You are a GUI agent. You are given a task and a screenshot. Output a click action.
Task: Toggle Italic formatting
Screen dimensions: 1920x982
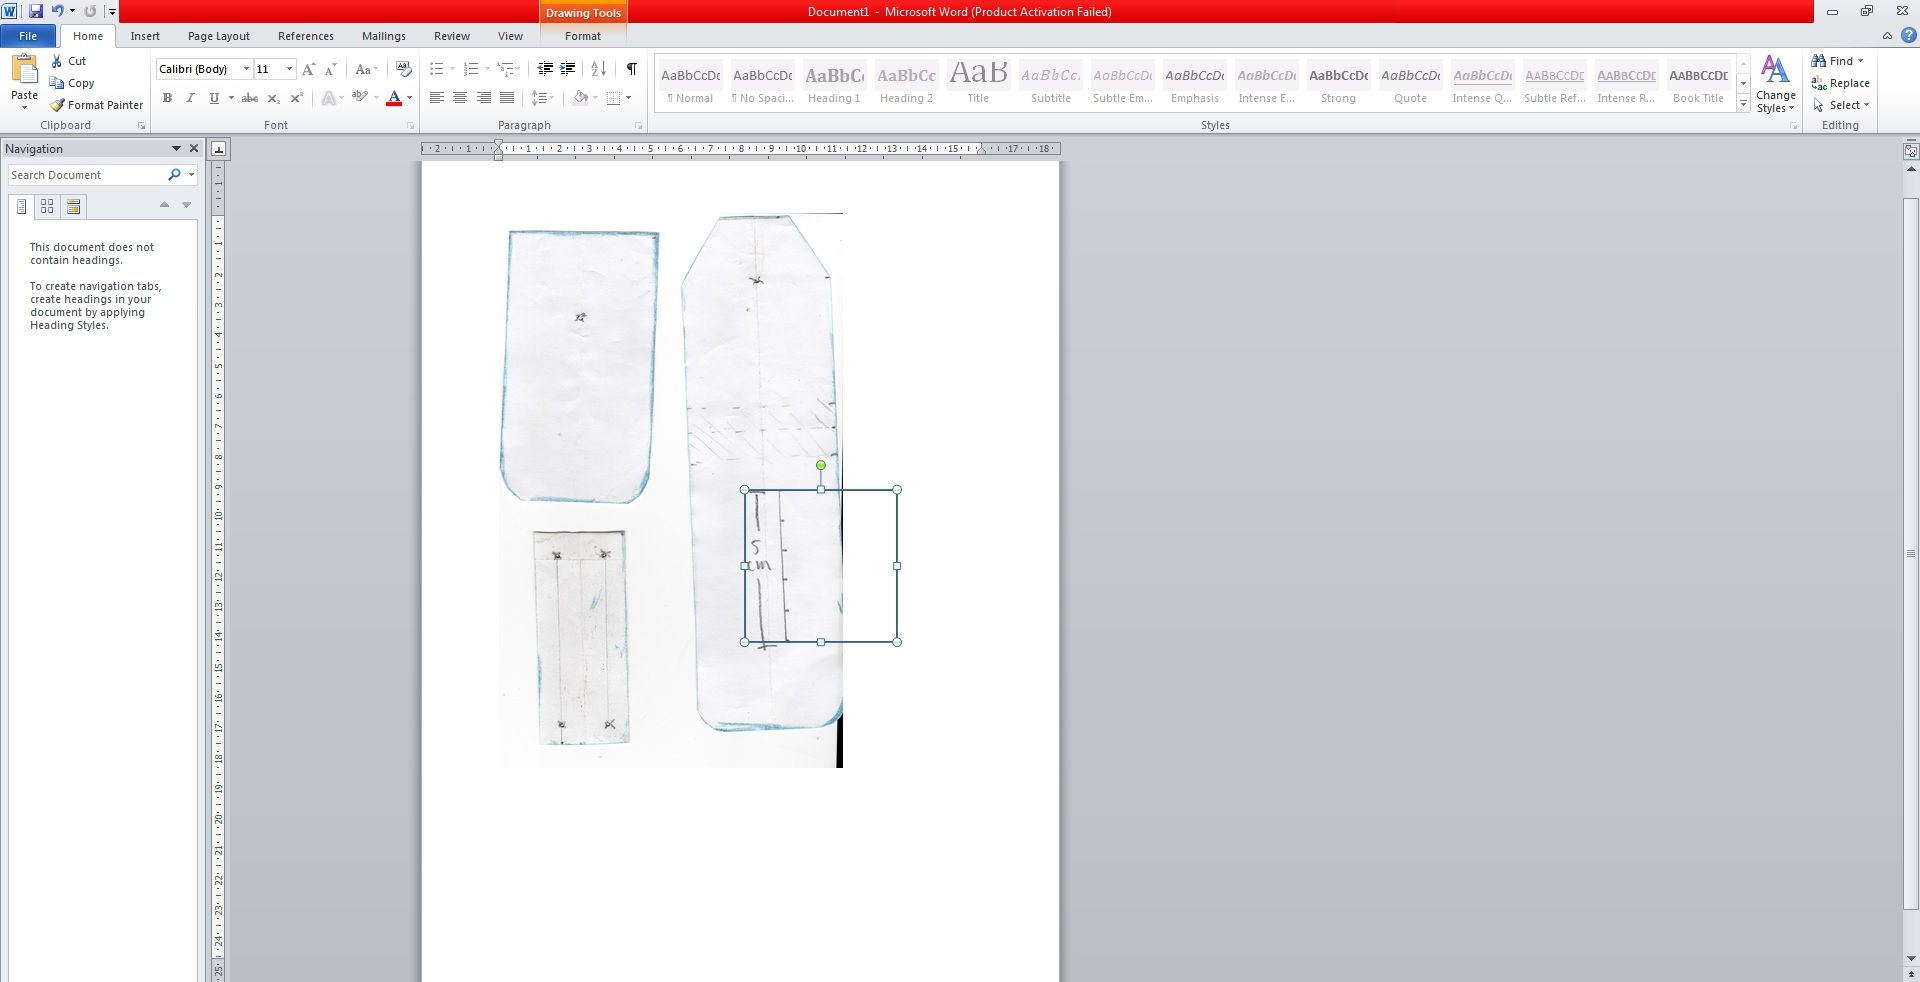(x=190, y=98)
